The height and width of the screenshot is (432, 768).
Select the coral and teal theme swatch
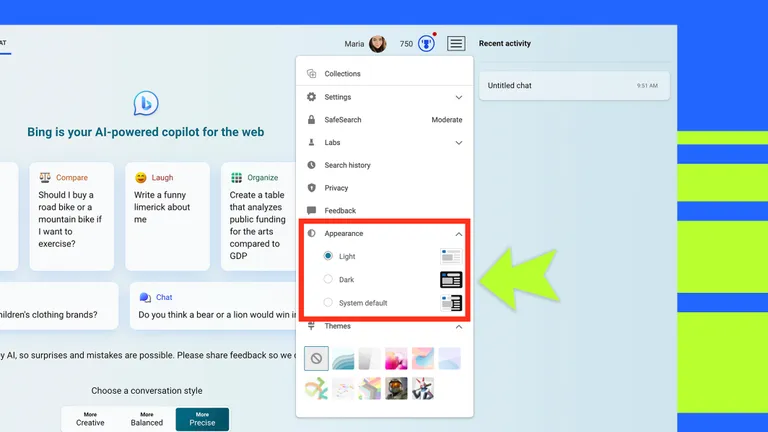coord(423,359)
